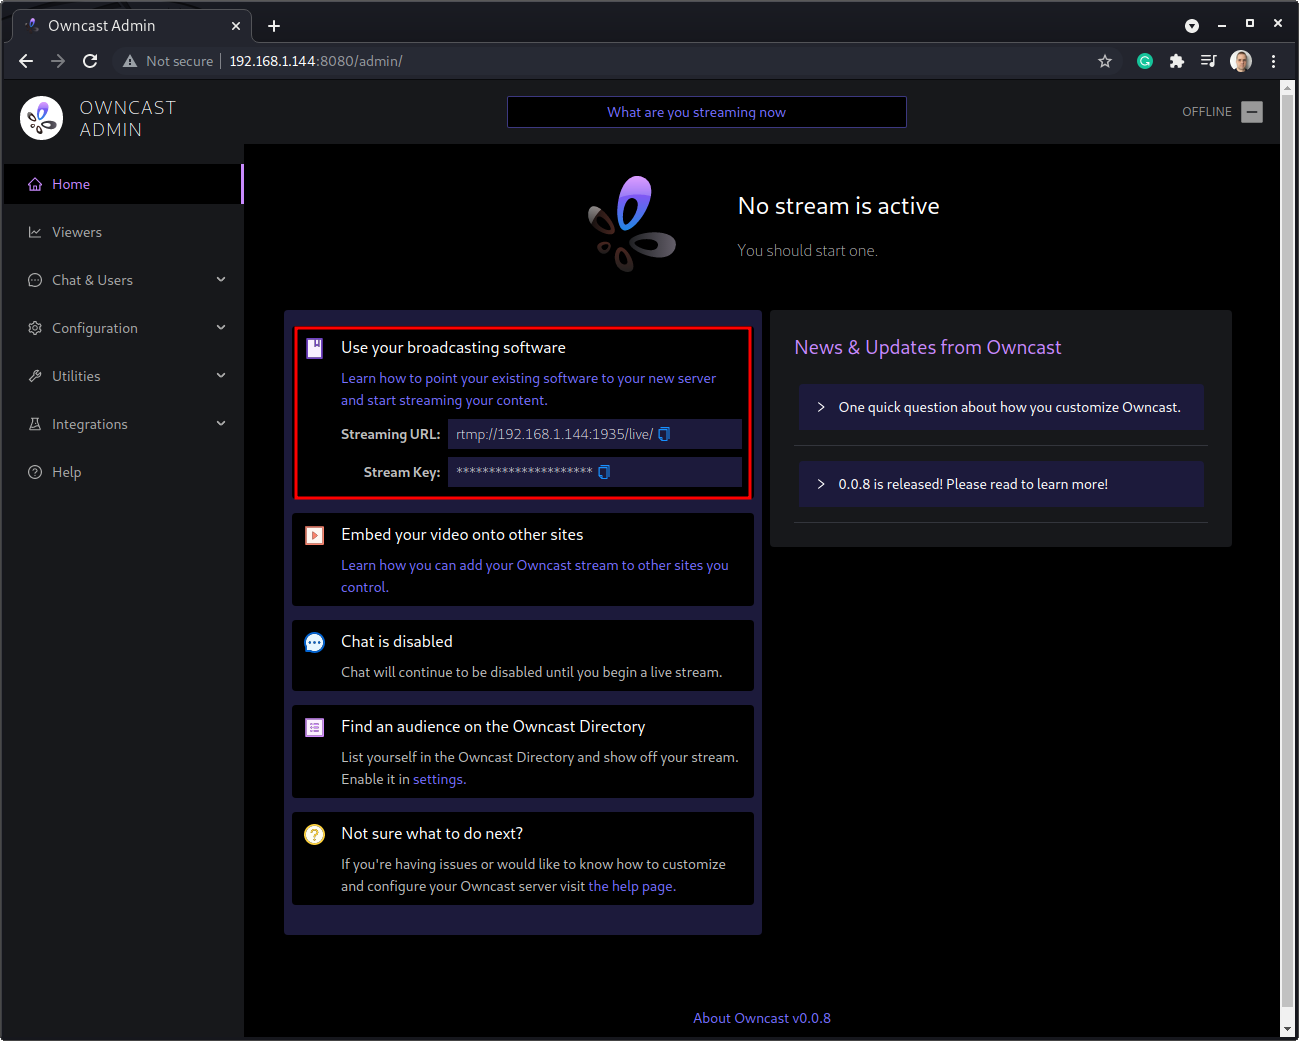Click the scrollbar down arrow
Image resolution: width=1299 pixels, height=1041 pixels.
tap(1288, 1029)
